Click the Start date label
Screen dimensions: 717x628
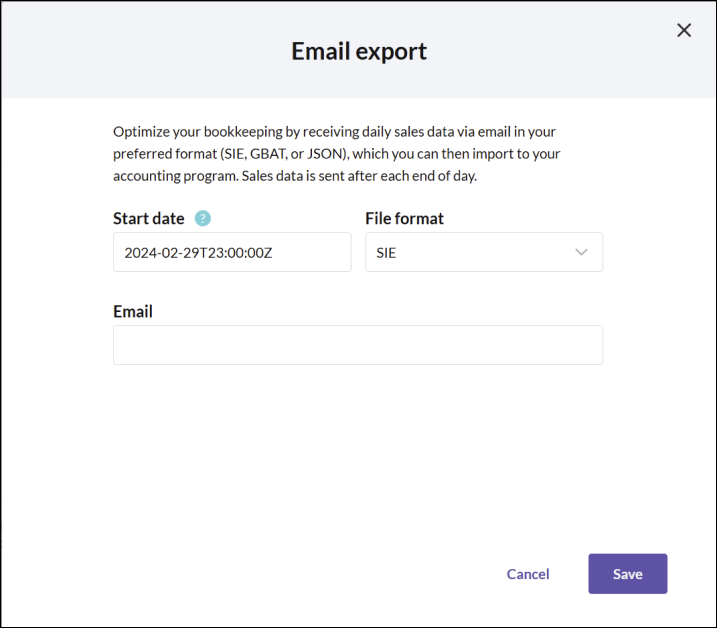click(149, 218)
